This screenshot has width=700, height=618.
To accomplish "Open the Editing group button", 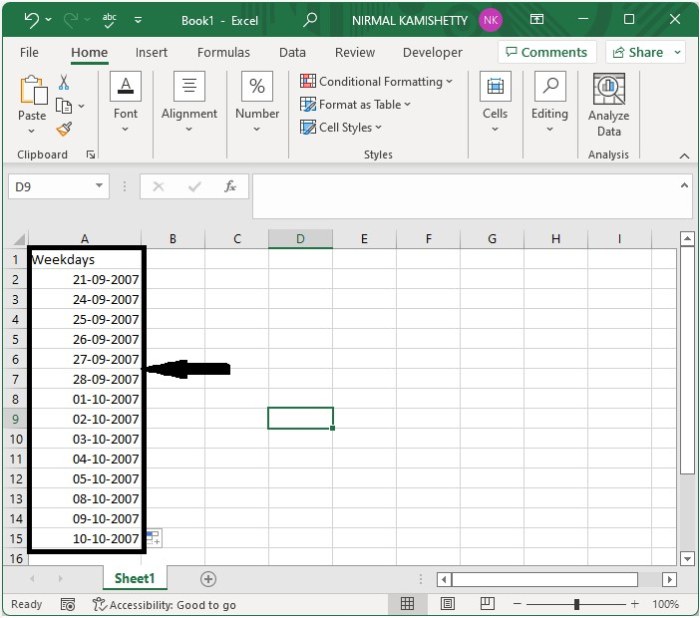I will pyautogui.click(x=550, y=102).
